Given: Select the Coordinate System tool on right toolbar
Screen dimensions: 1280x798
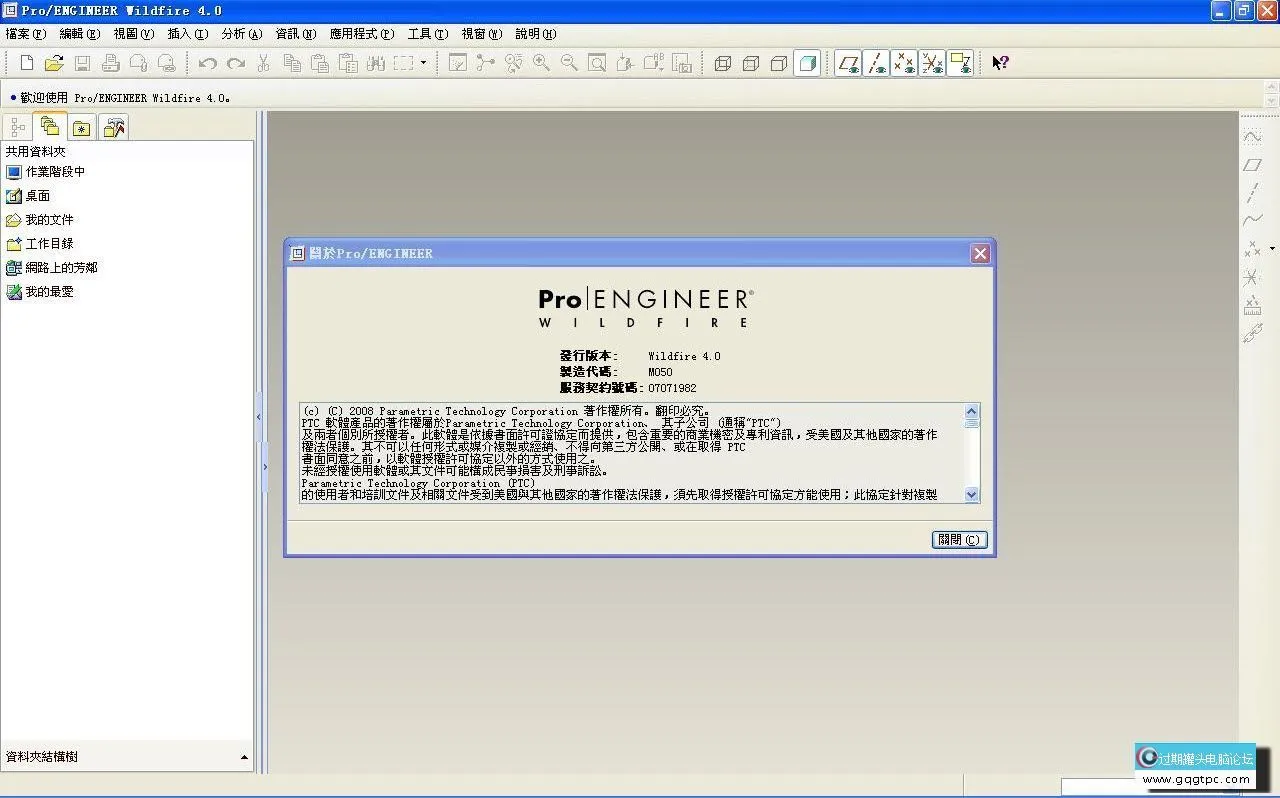Looking at the screenshot, I should [x=1253, y=277].
